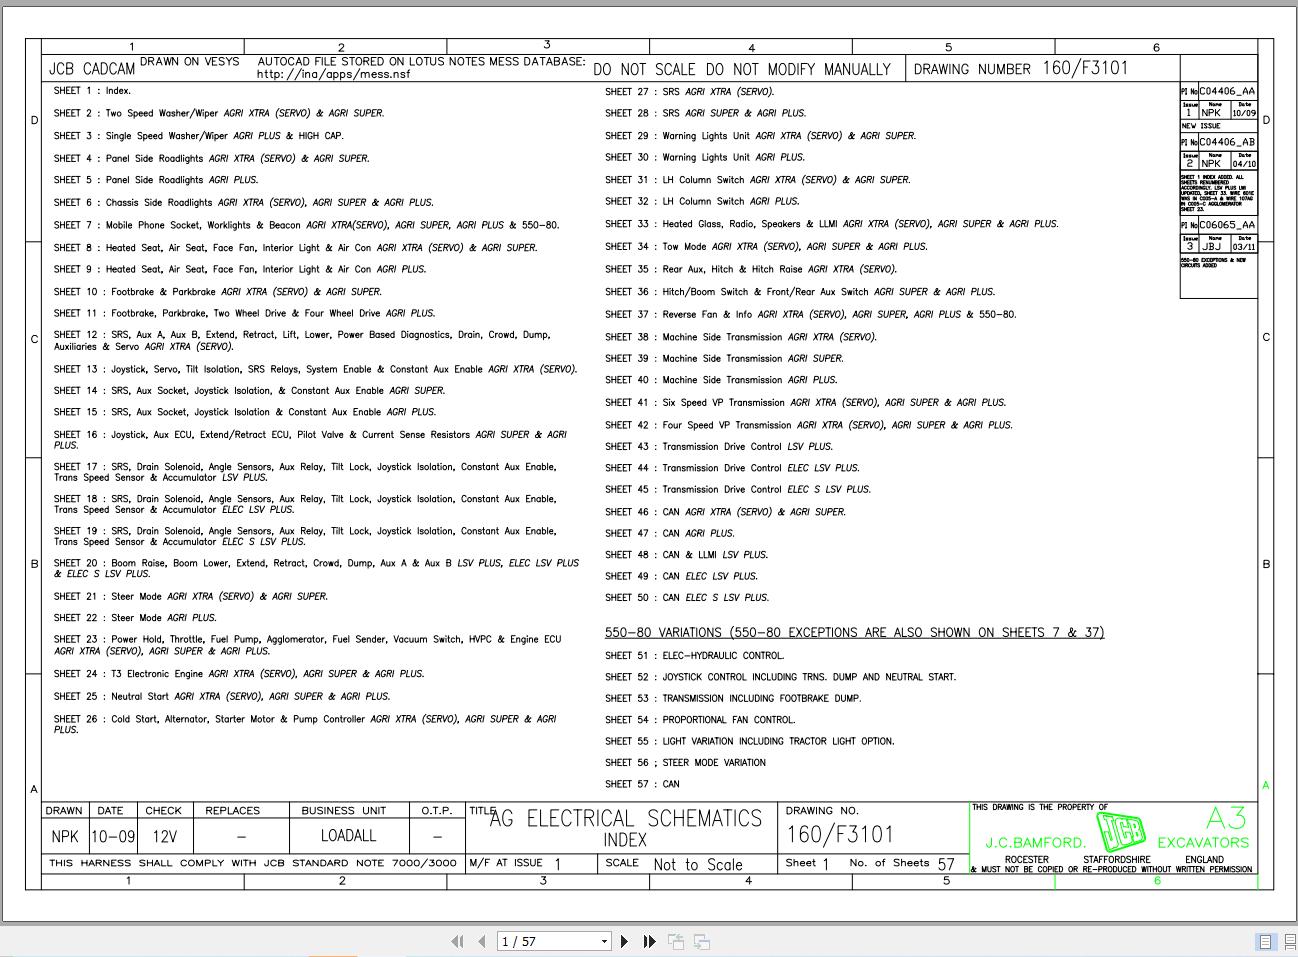Click SHEET 6 Chassis Side Roadlights entry
1298x957 pixels.
tap(244, 203)
